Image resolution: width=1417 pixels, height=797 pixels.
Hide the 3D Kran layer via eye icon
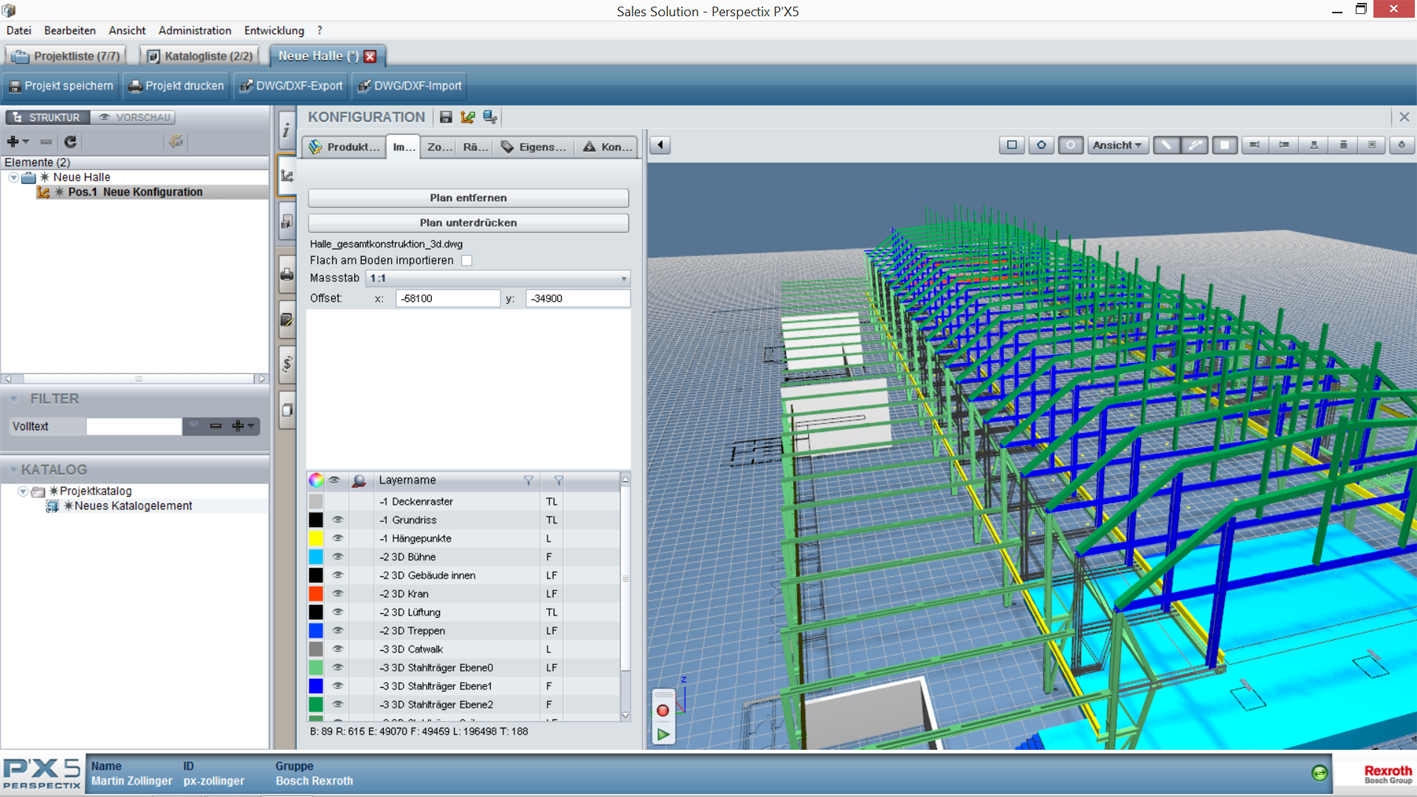[x=337, y=594]
